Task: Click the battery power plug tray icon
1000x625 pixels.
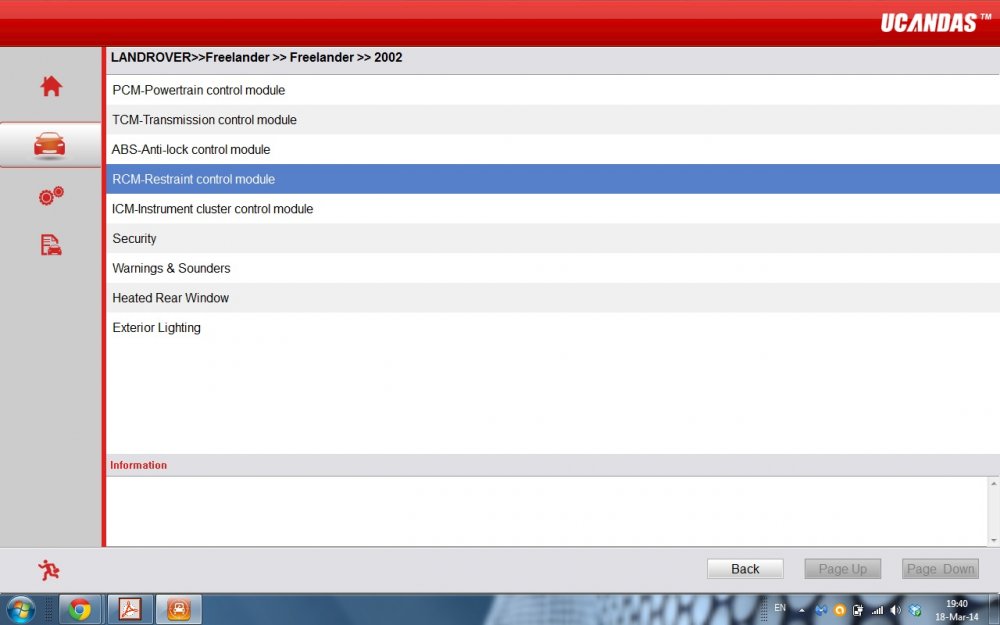Action: coord(858,610)
